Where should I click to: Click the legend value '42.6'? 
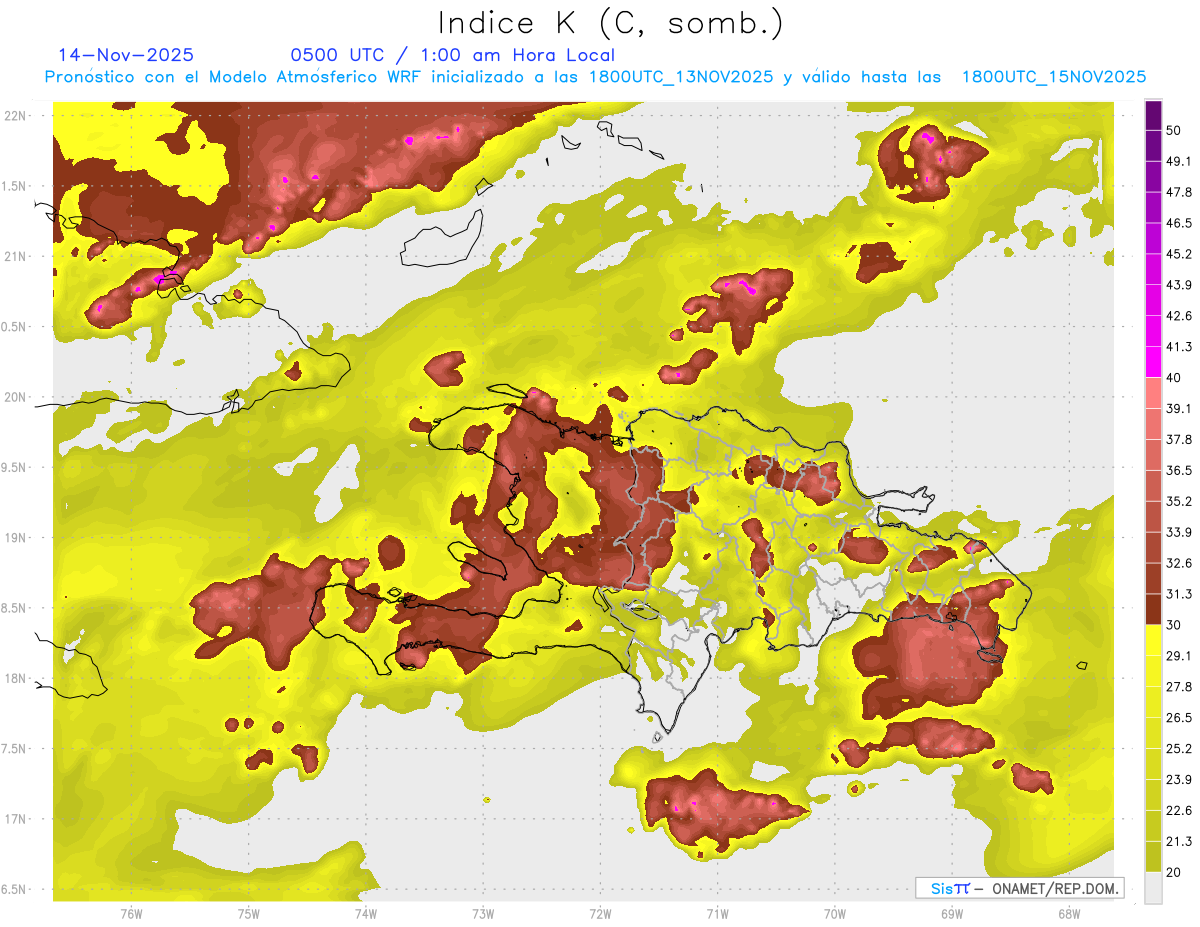tap(1179, 316)
